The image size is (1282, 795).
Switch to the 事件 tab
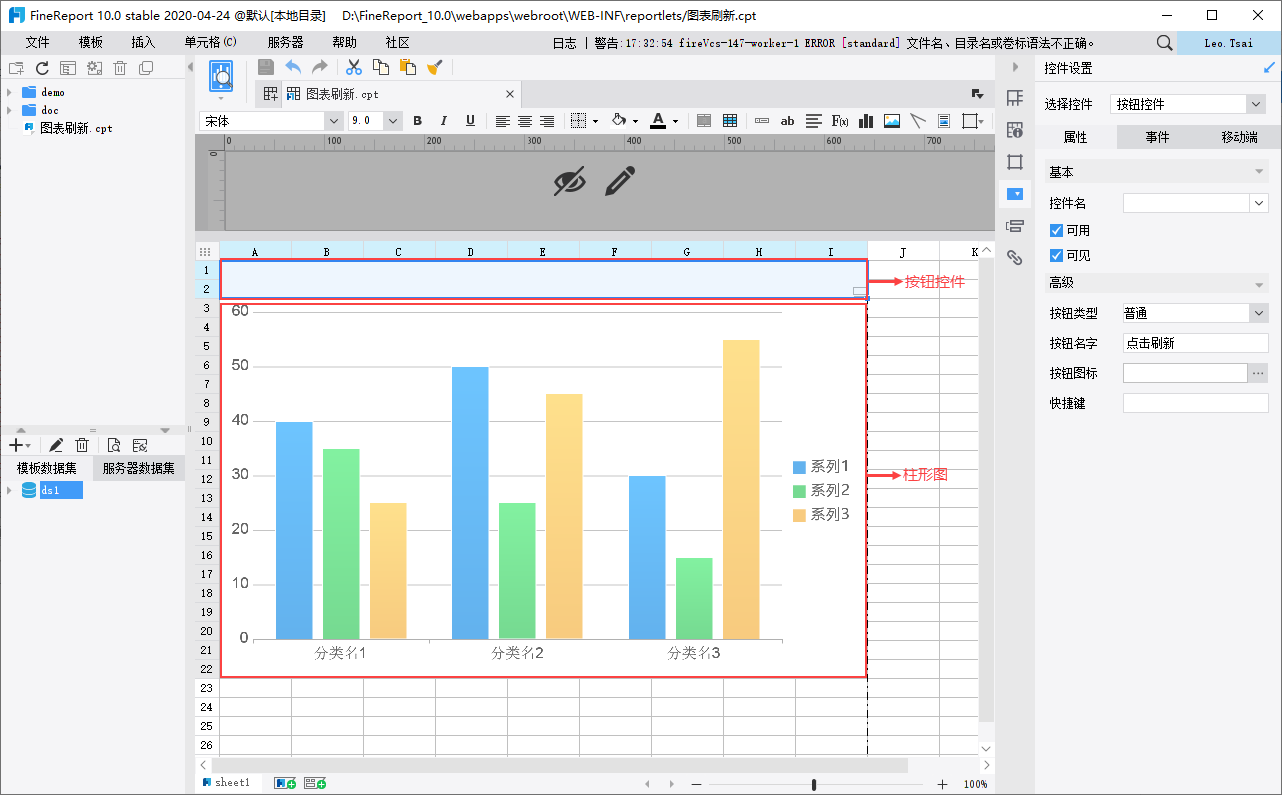click(1157, 137)
